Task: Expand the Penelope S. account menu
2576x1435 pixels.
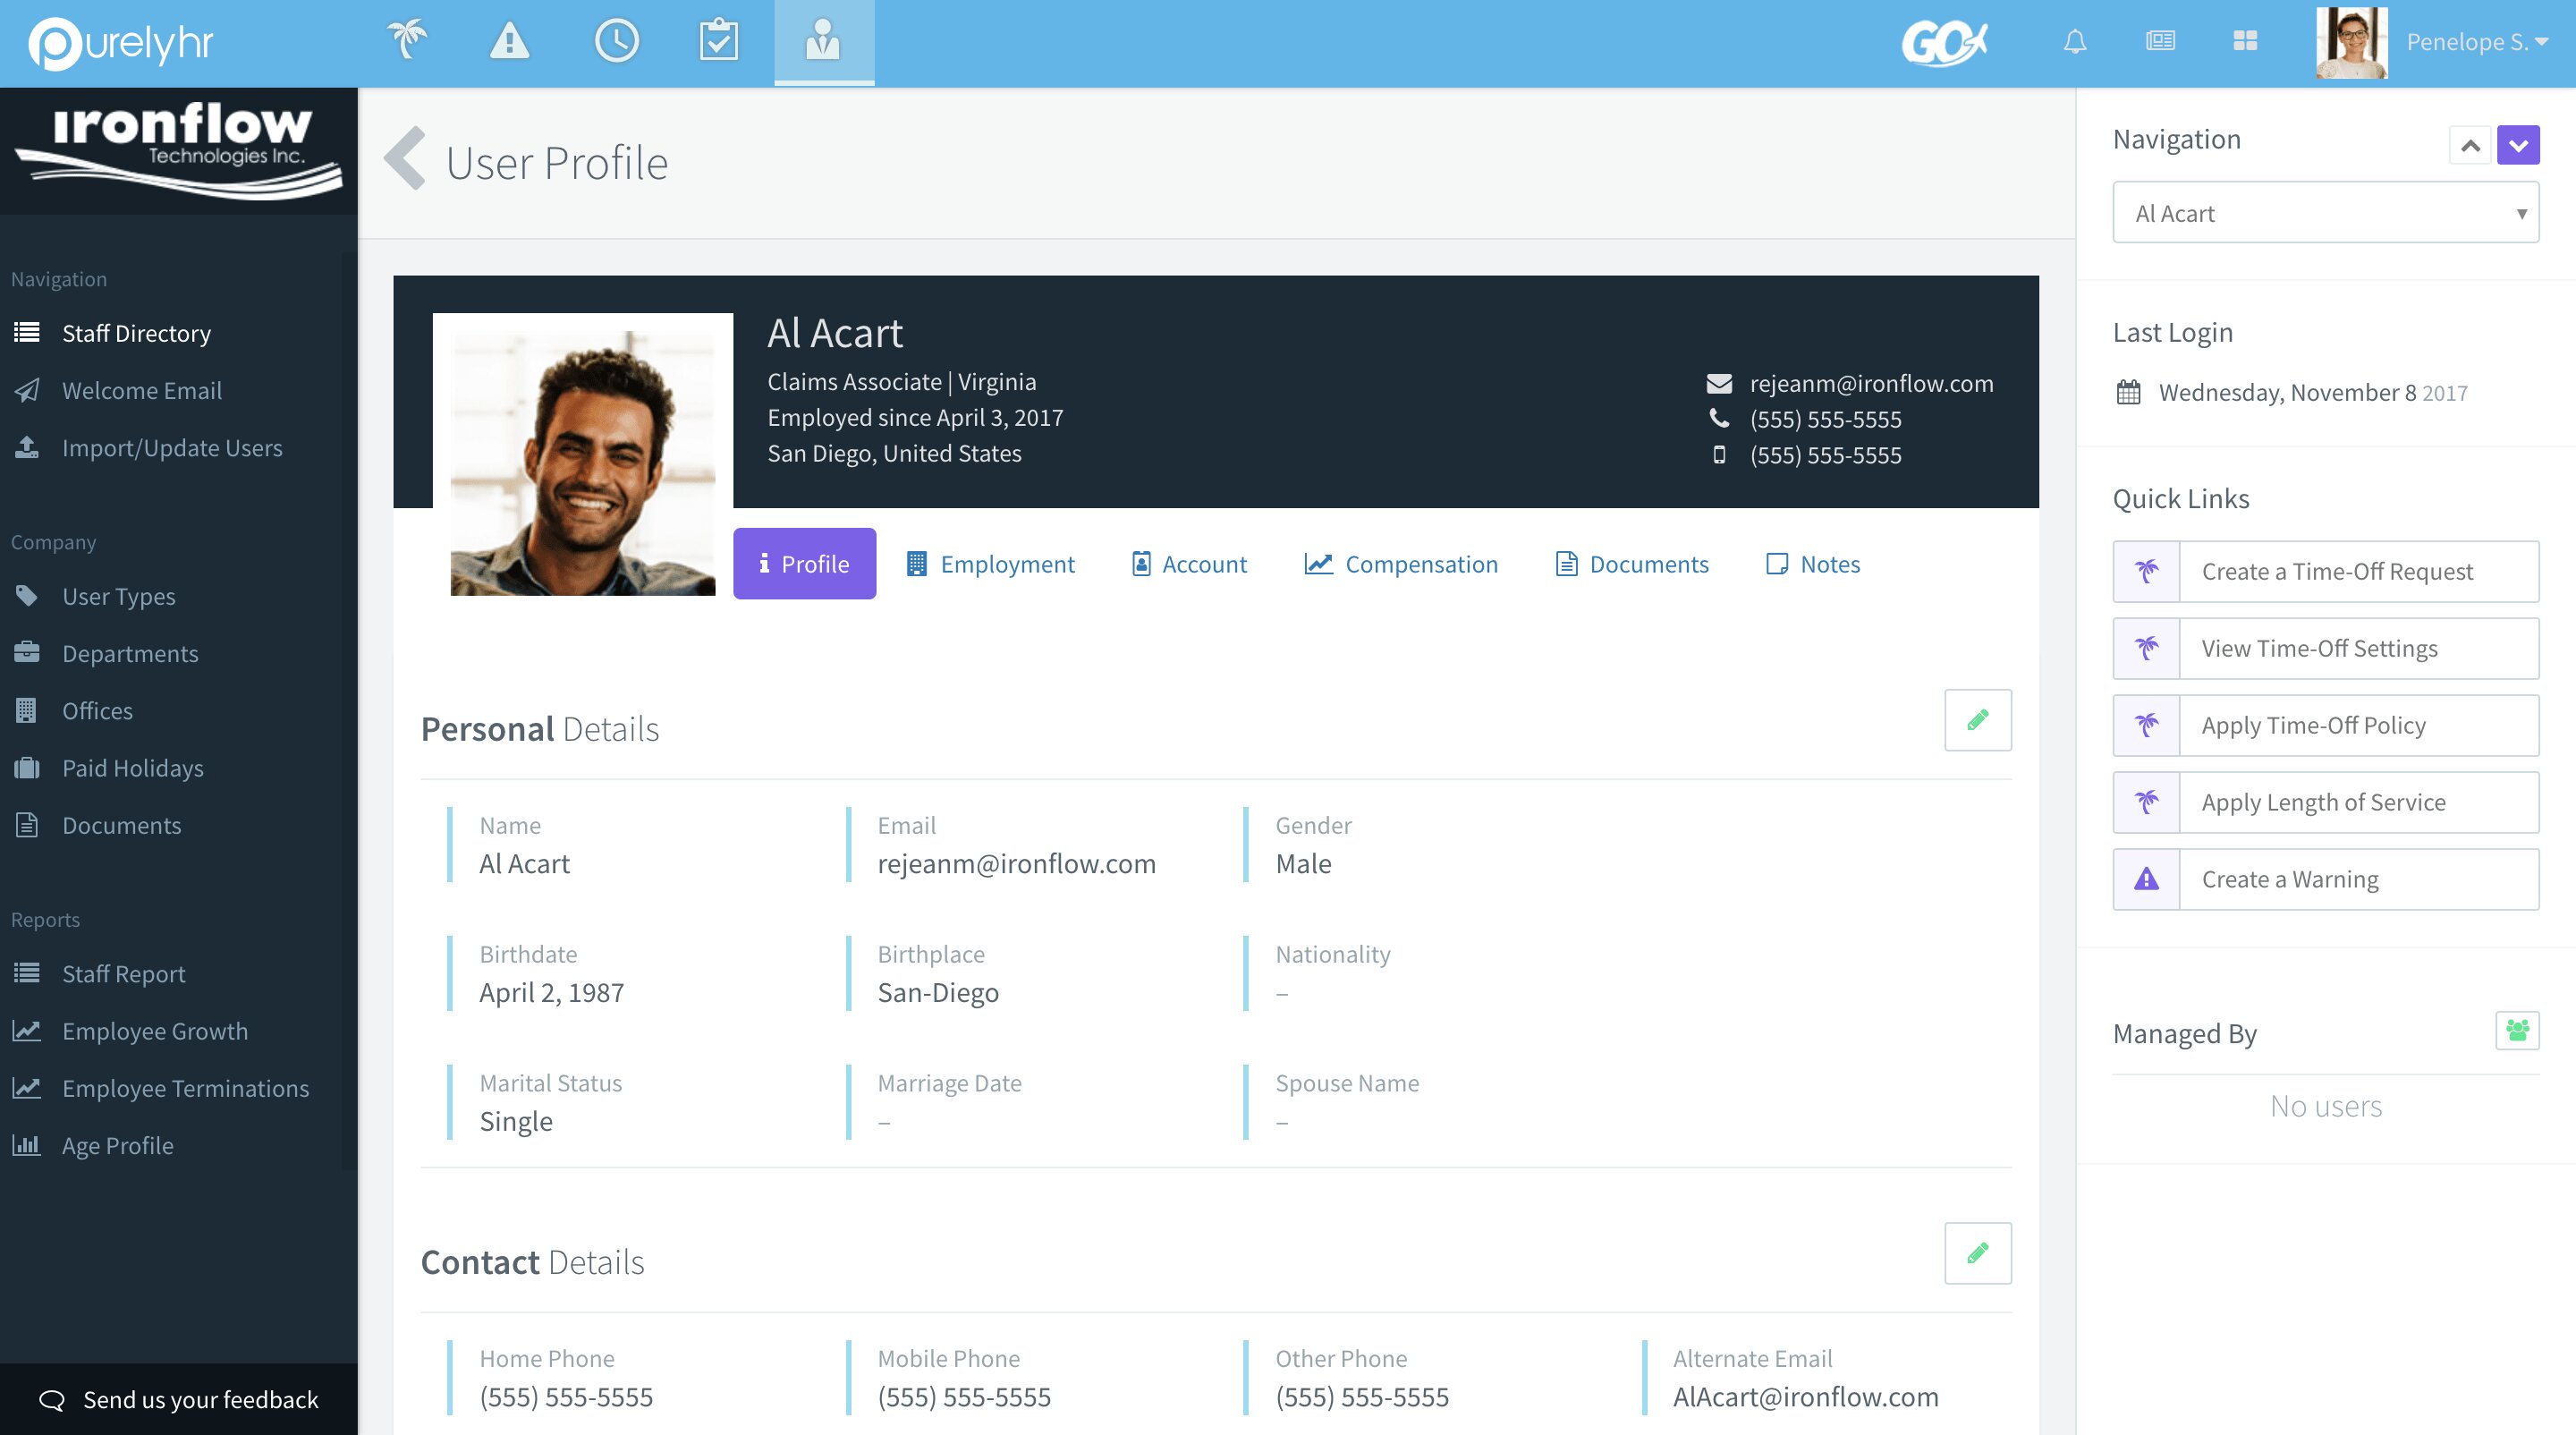Action: 2475,42
